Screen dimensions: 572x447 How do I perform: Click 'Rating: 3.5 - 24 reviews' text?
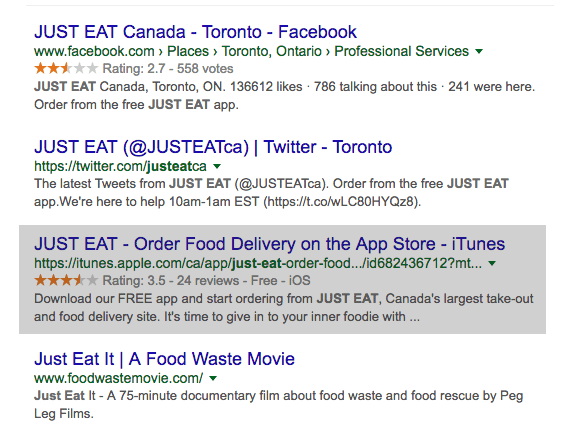(171, 281)
